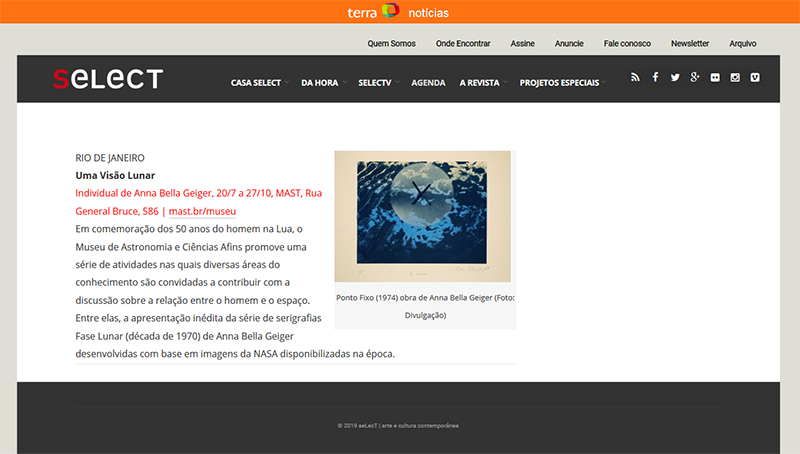
Task: Click the Anuncie link
Action: click(569, 43)
